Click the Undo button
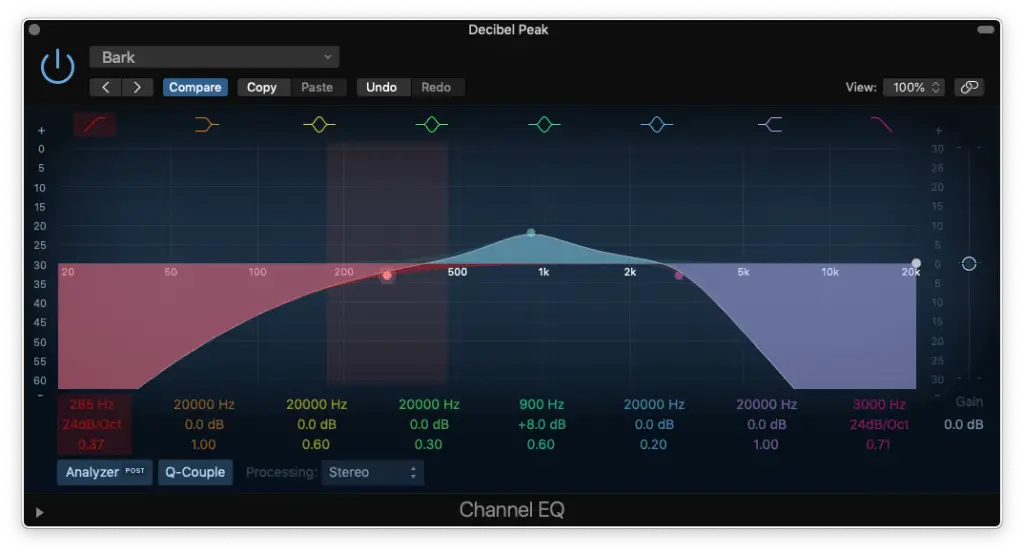This screenshot has height=554, width=1024. click(x=381, y=88)
